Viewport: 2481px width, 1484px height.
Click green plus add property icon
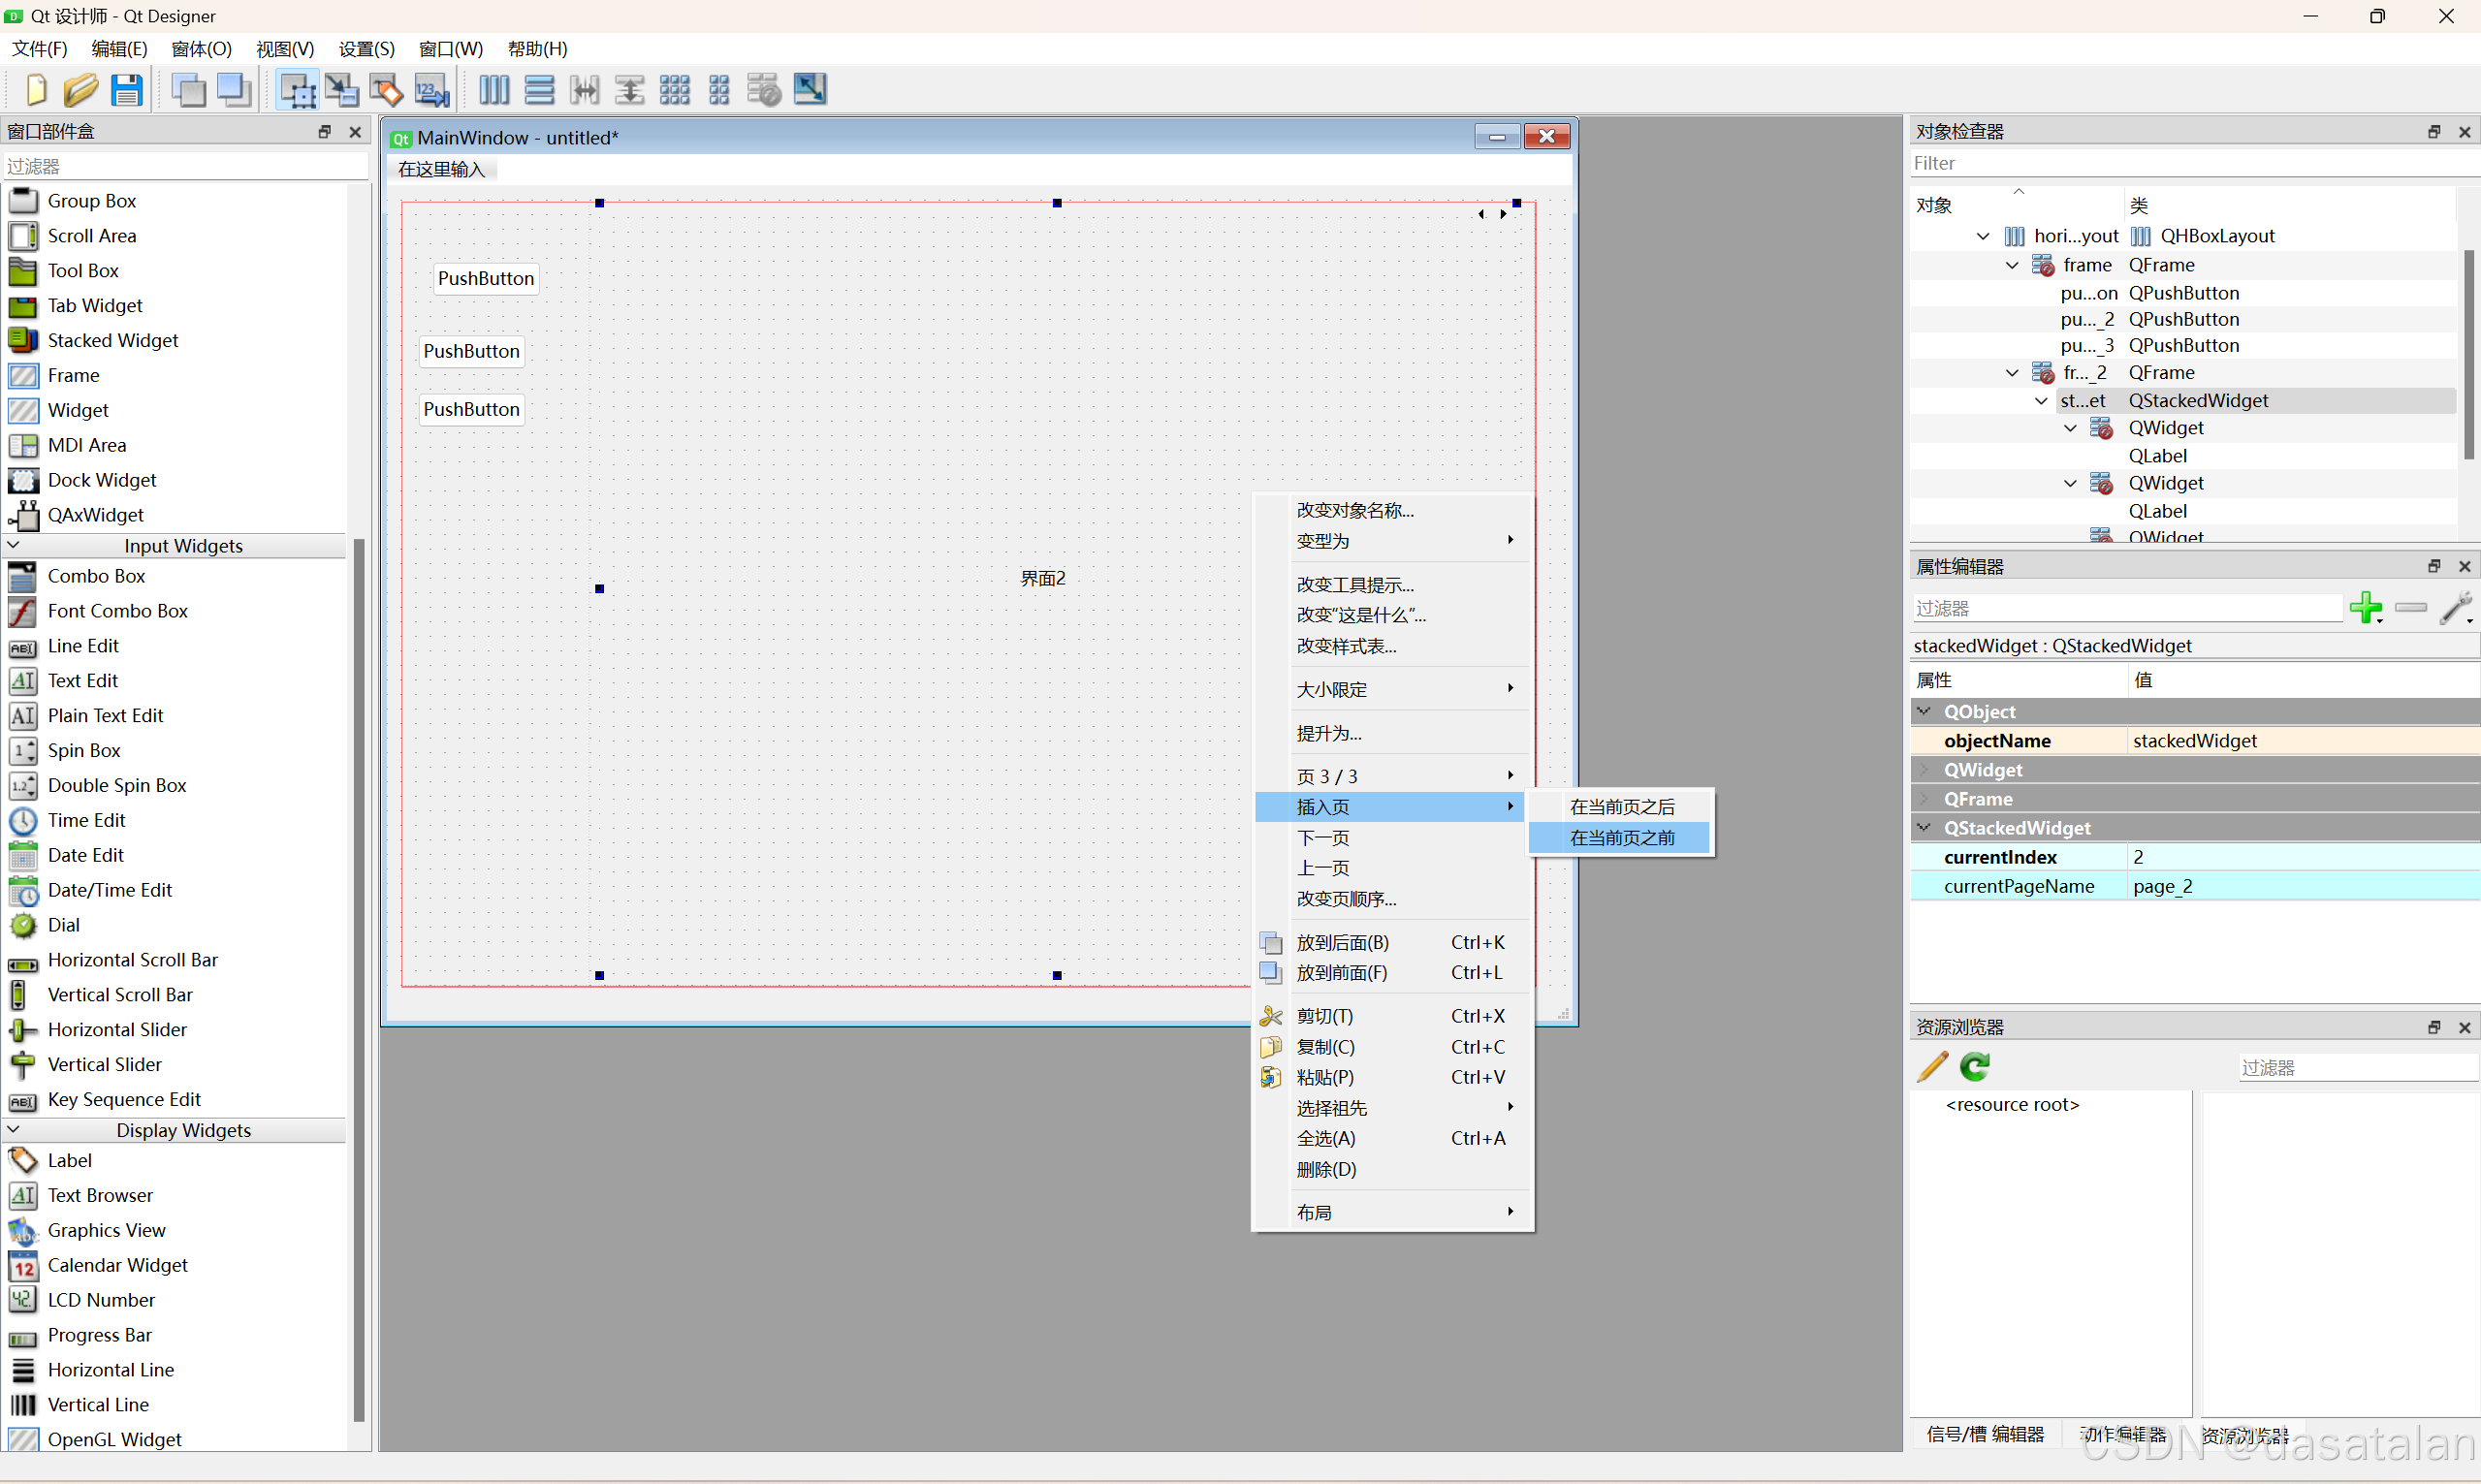(x=2365, y=607)
